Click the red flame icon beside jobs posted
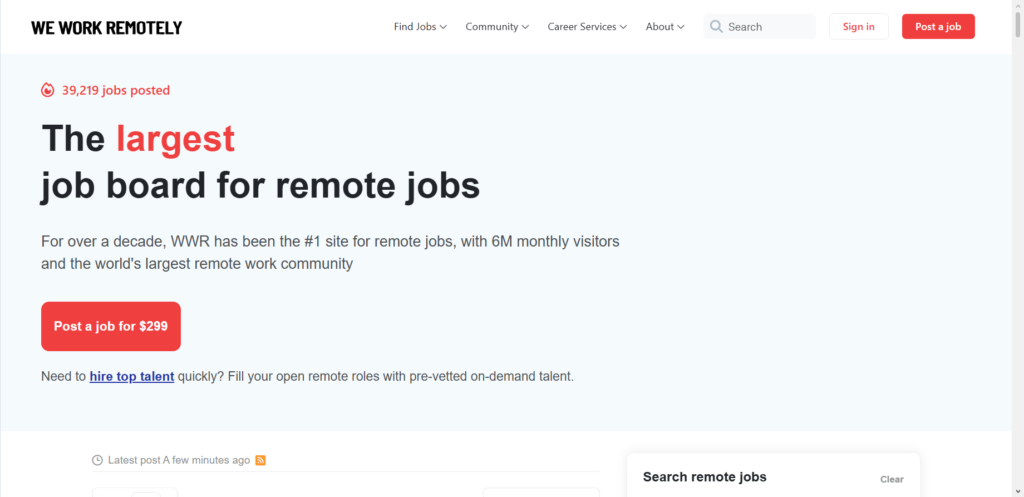 click(x=48, y=90)
